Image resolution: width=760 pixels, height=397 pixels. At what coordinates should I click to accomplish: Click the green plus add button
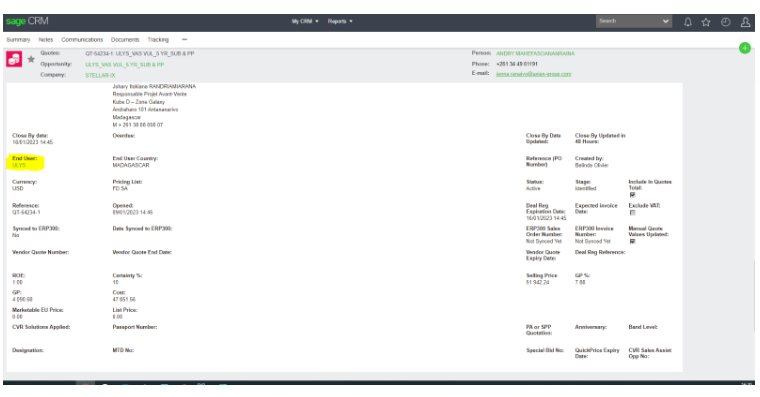[x=745, y=48]
